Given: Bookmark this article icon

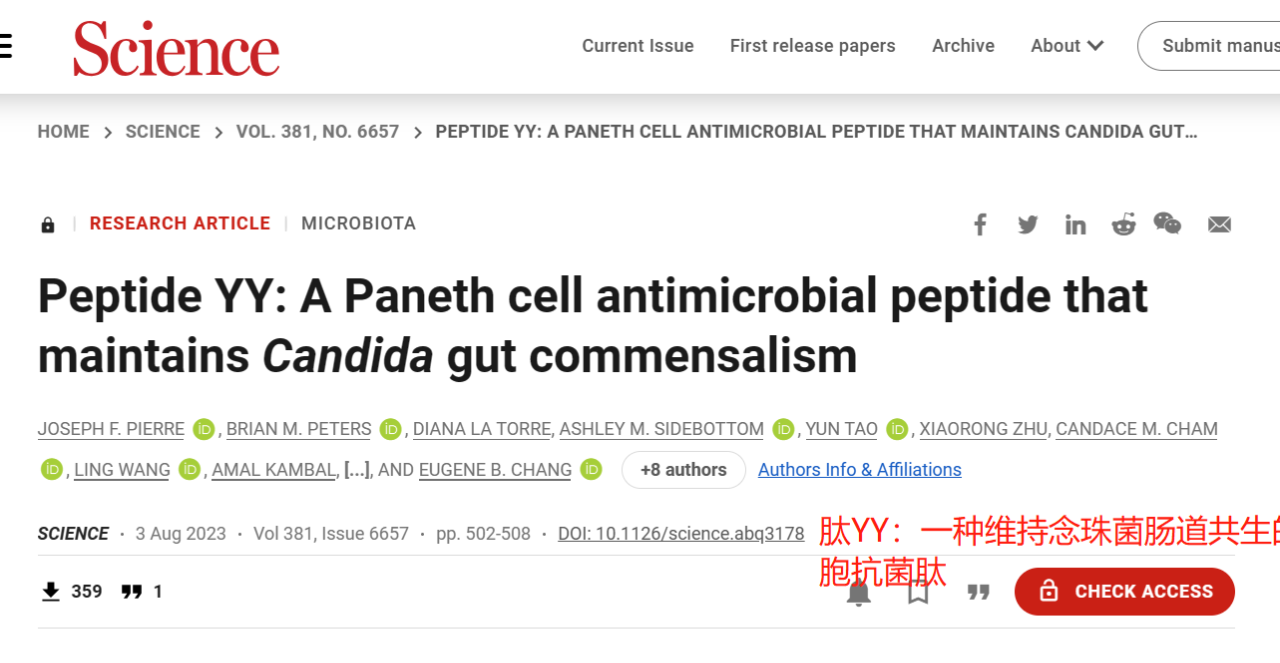Looking at the screenshot, I should [918, 592].
